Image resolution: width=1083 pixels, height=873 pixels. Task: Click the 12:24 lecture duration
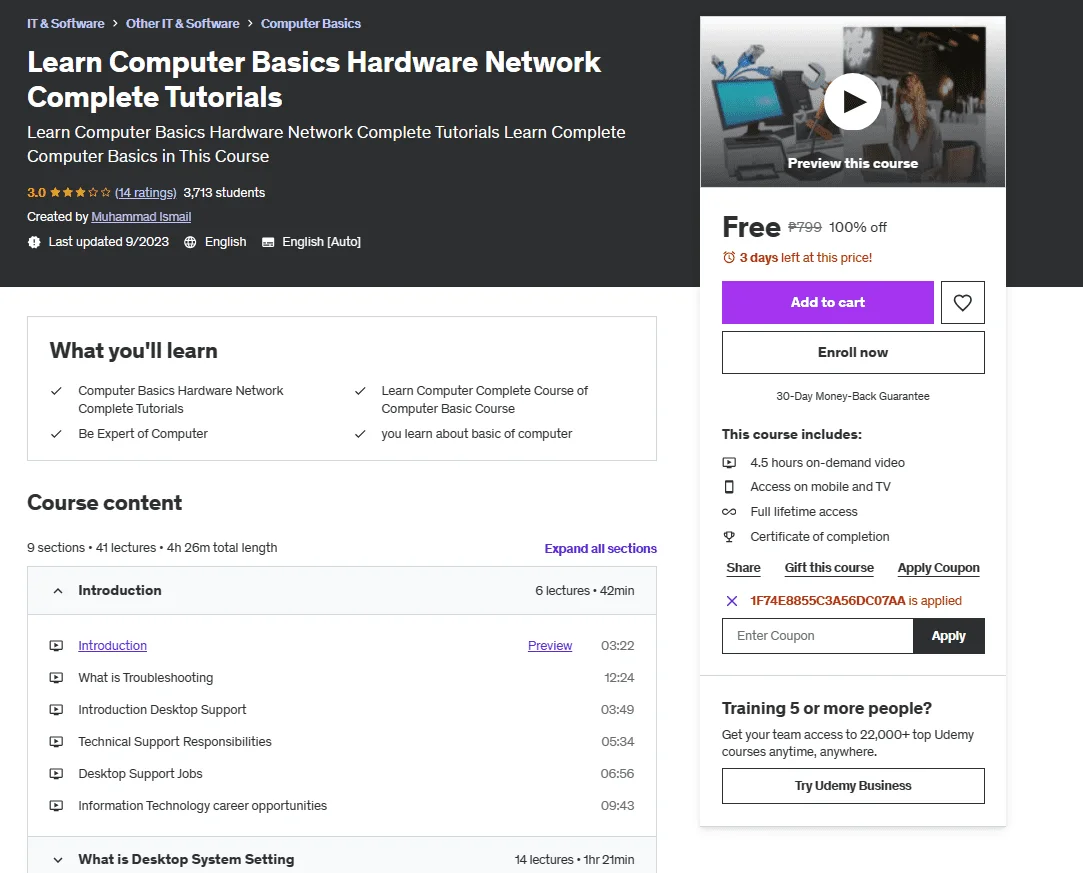coord(619,678)
